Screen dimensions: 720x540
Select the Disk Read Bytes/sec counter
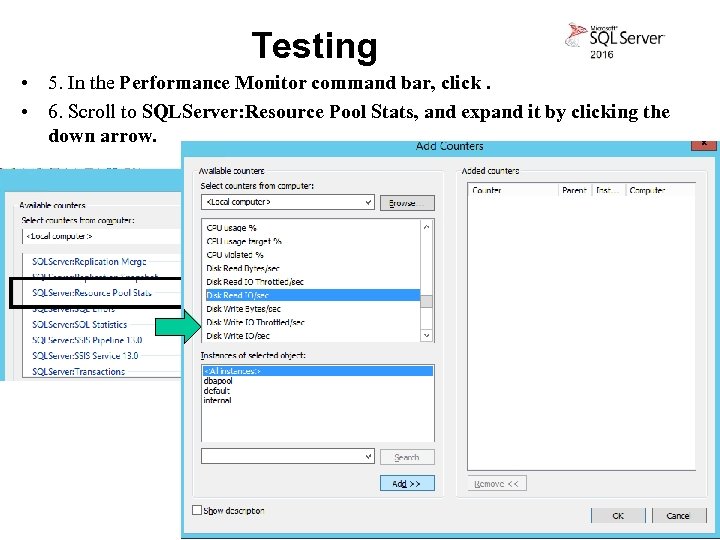(x=243, y=268)
